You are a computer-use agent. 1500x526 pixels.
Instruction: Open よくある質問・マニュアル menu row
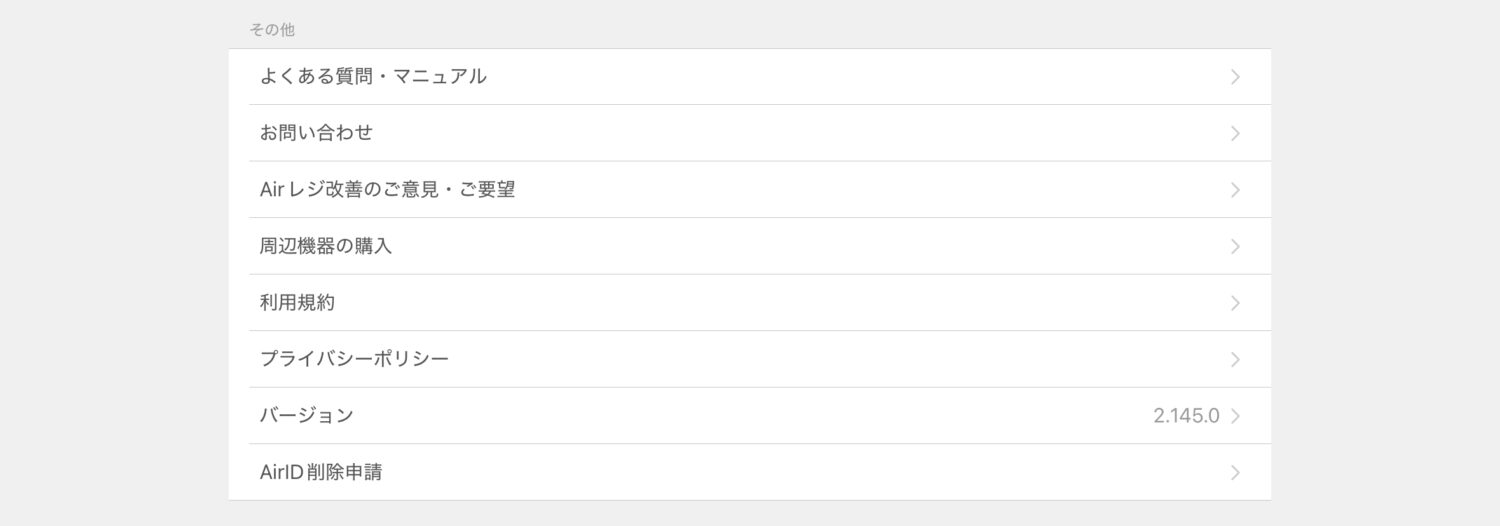373,76
